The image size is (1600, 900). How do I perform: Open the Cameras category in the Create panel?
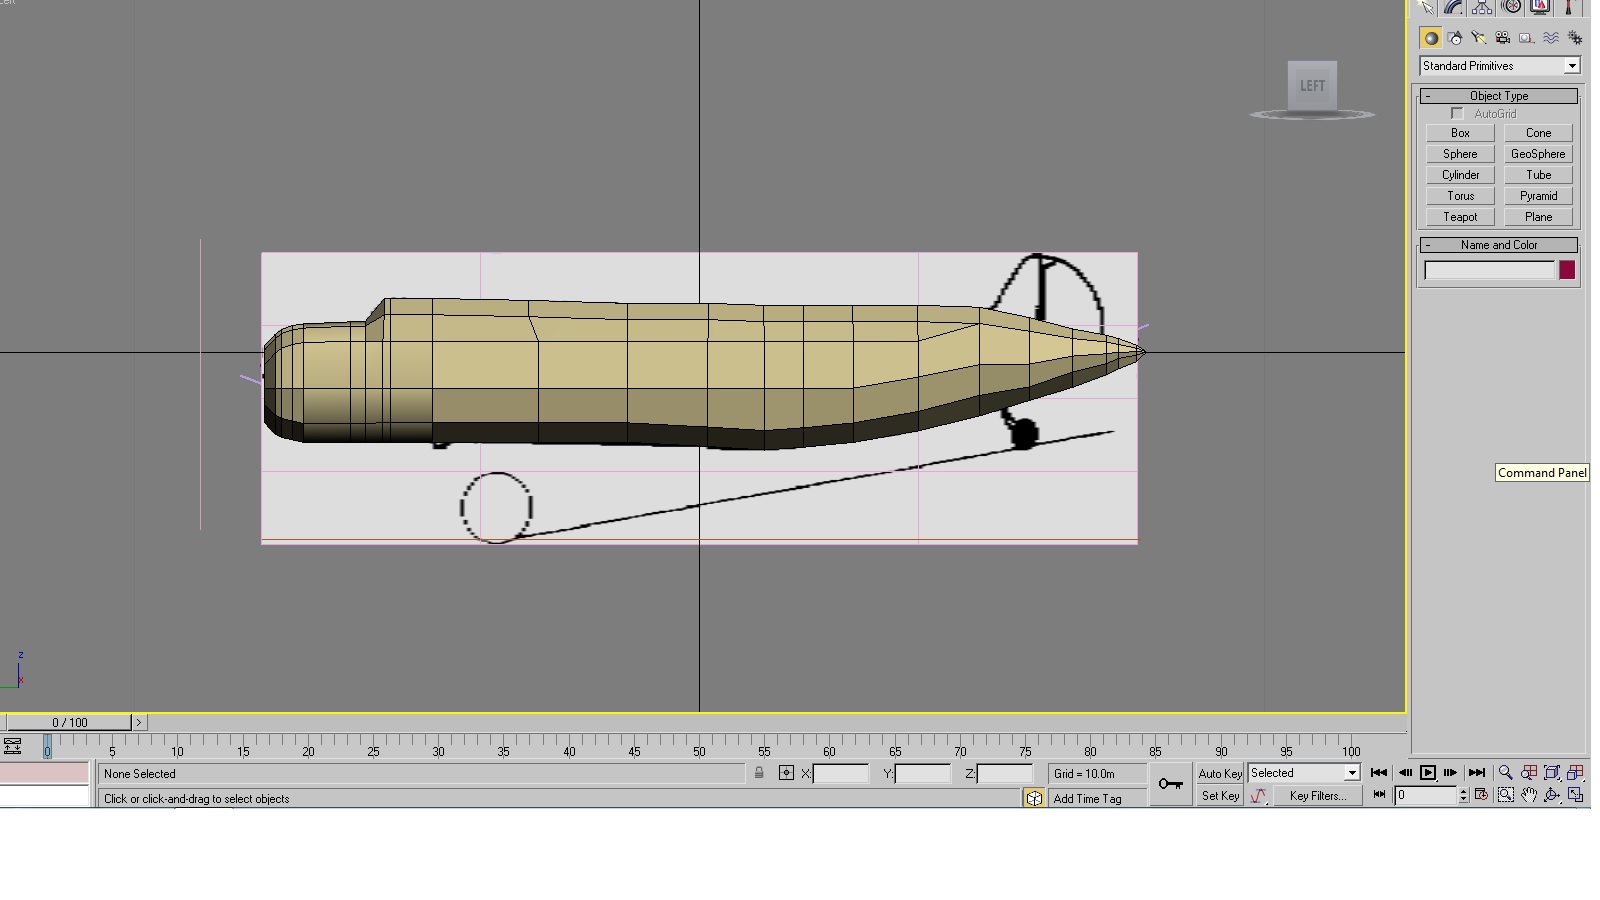pos(1503,38)
